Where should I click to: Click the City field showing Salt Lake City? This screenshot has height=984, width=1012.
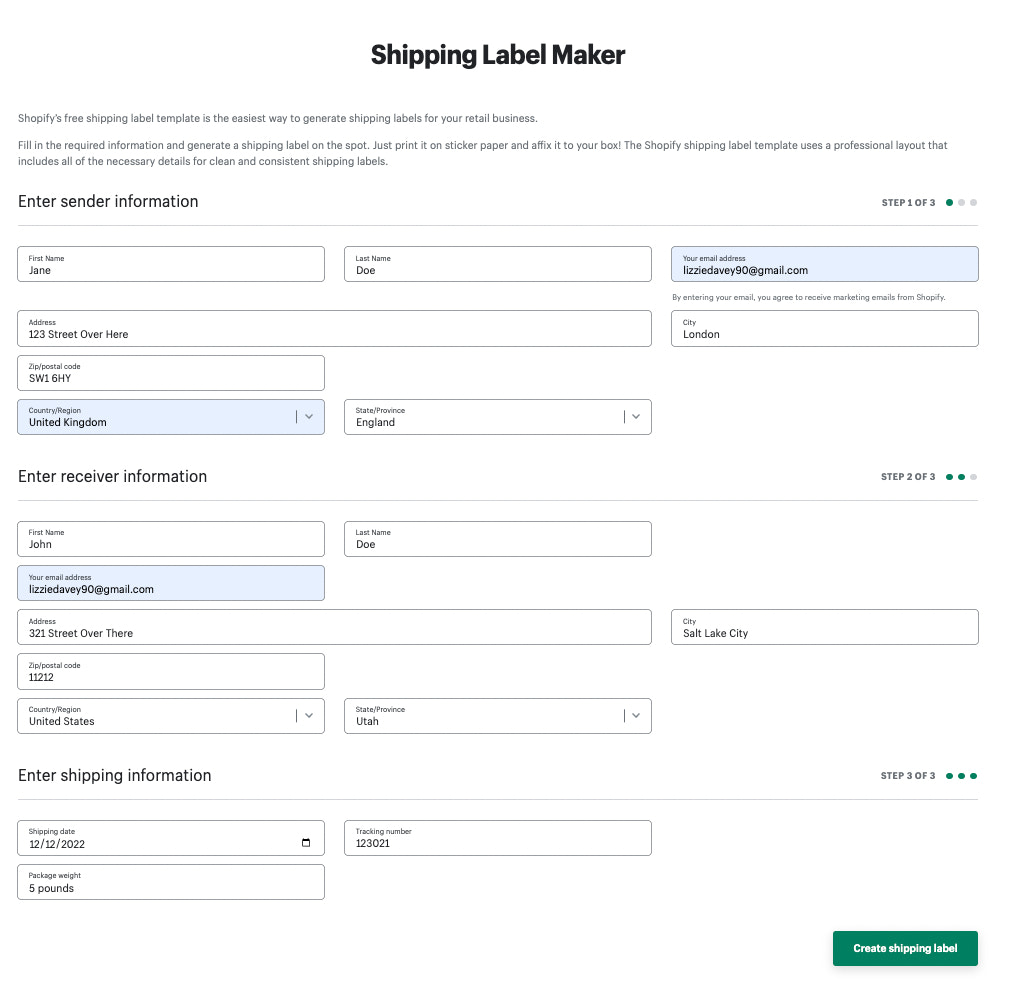pos(824,627)
